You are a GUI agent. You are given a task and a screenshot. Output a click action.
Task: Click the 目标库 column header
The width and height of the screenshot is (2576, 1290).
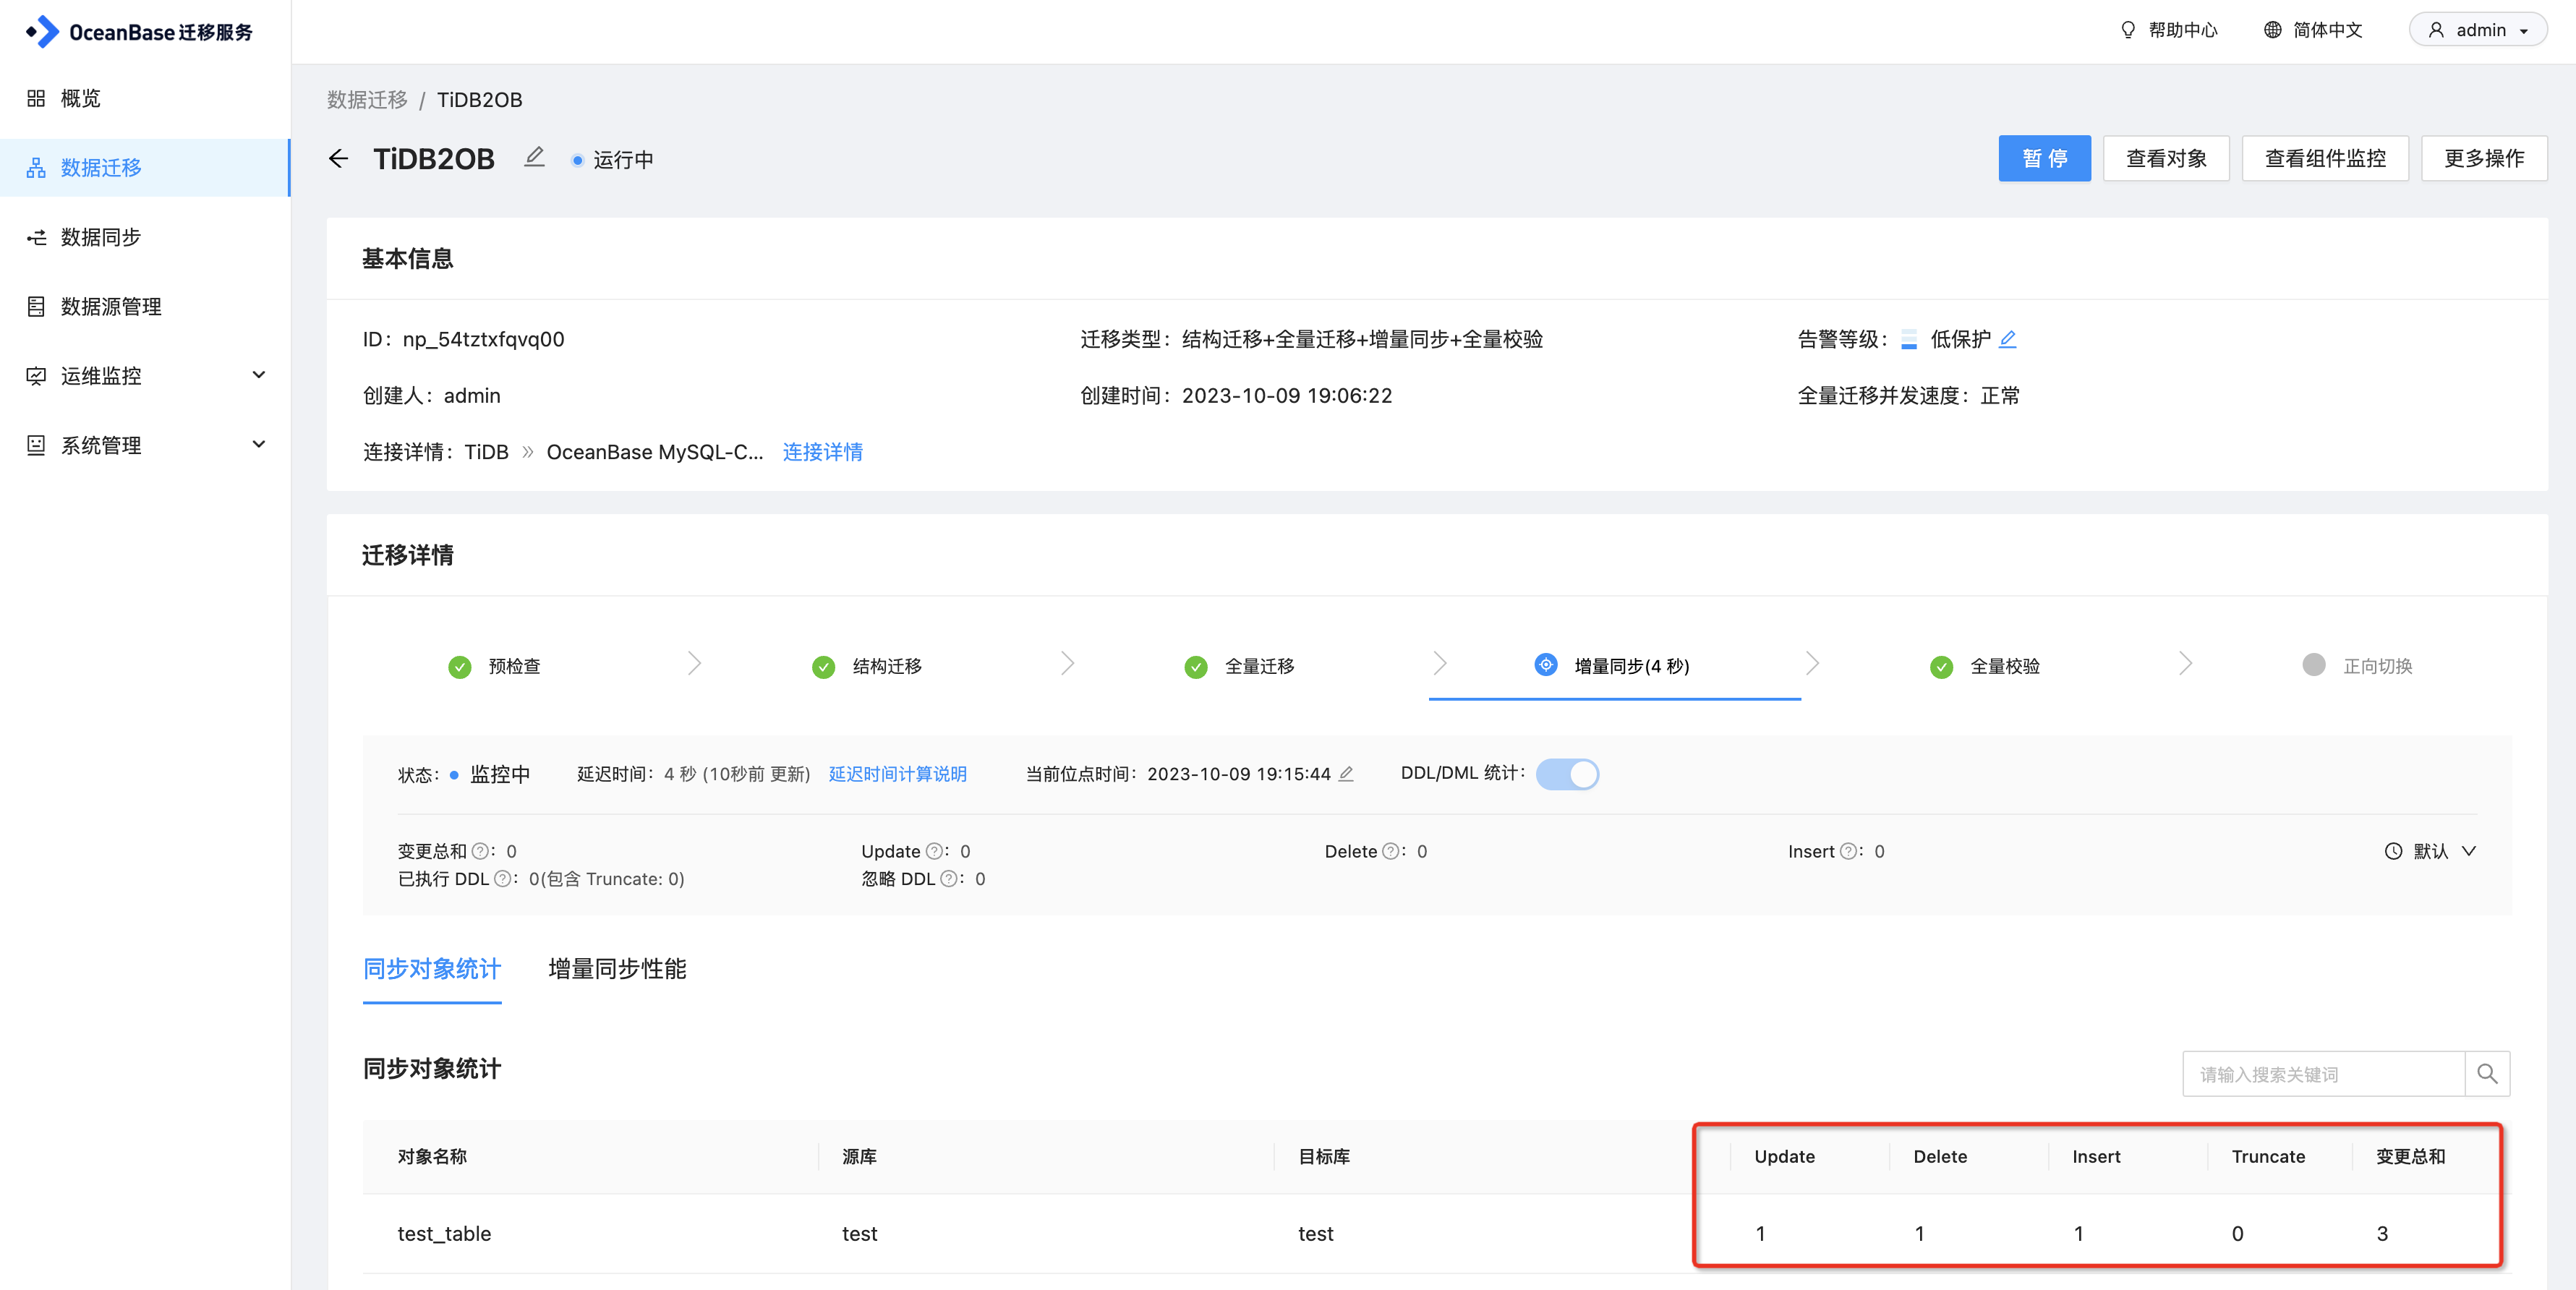click(1324, 1157)
